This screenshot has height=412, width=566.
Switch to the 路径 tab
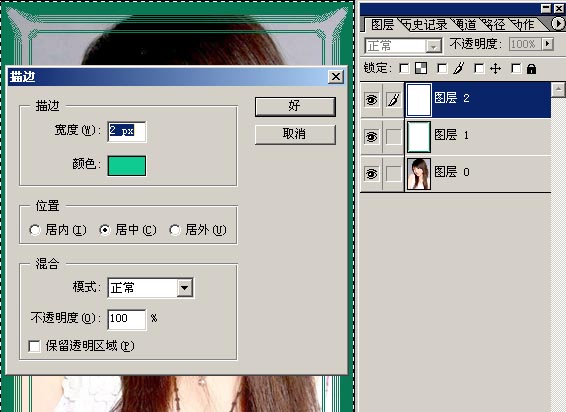[x=494, y=25]
